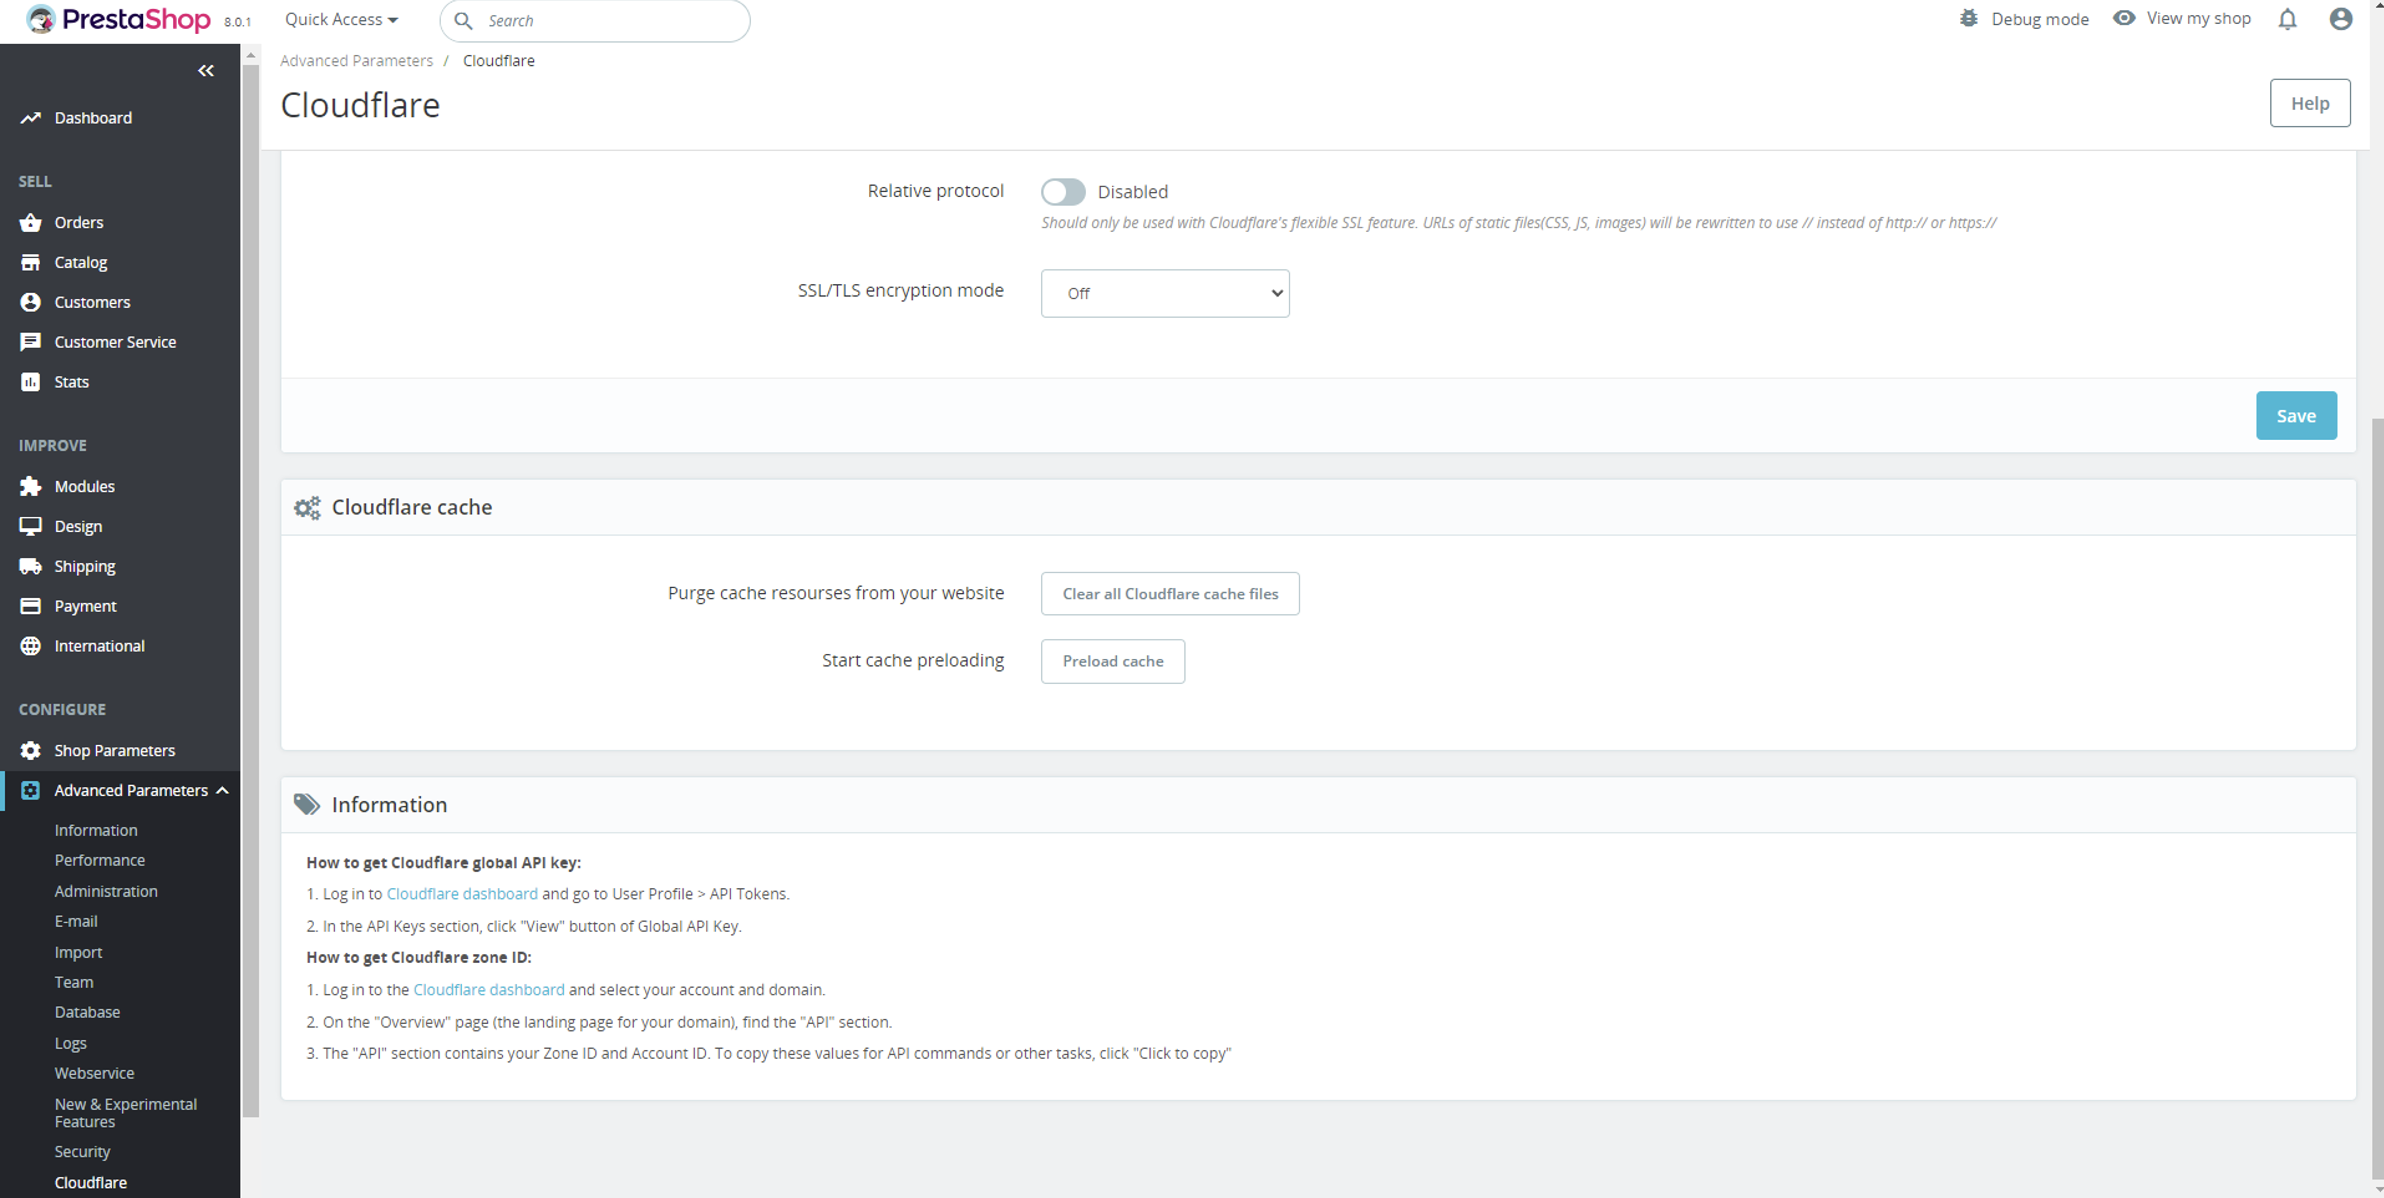
Task: Click the PrestaShop logo
Action: (x=118, y=19)
